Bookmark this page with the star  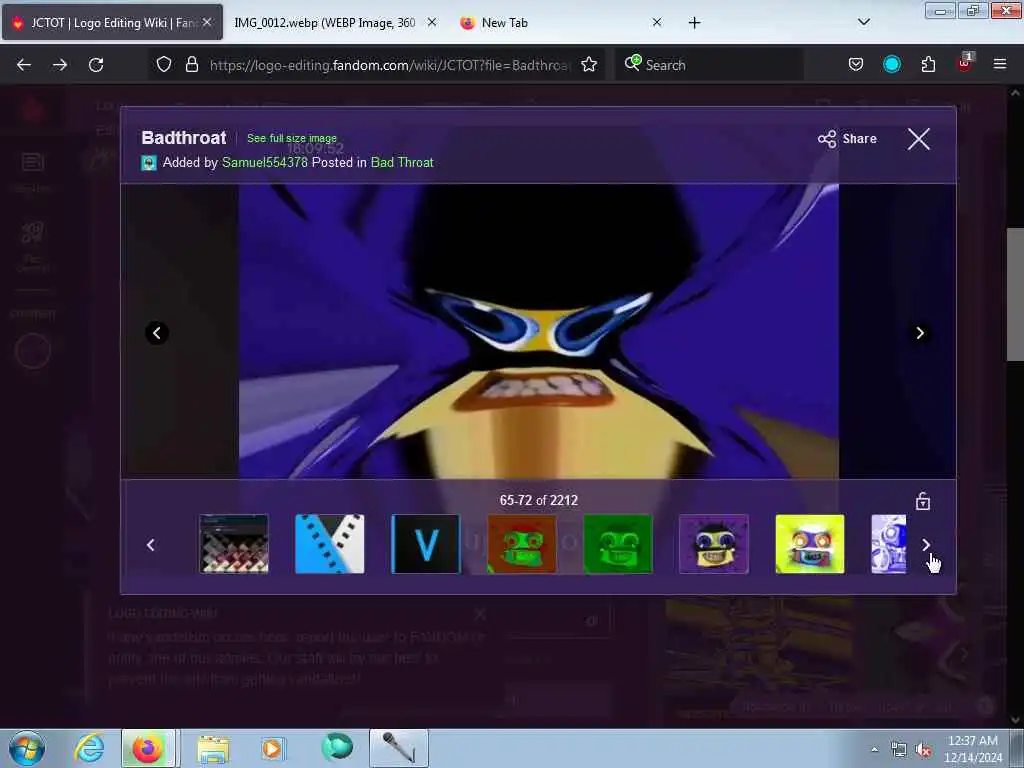pyautogui.click(x=589, y=64)
